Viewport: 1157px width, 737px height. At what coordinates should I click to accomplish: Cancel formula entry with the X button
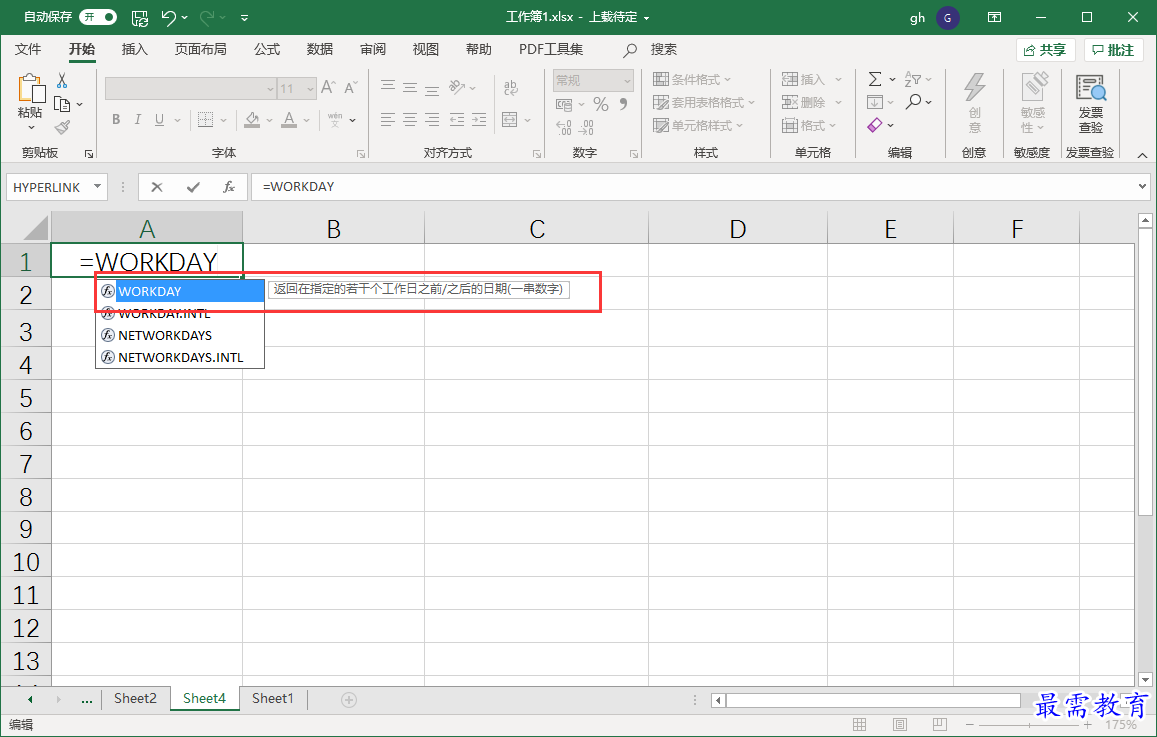156,187
